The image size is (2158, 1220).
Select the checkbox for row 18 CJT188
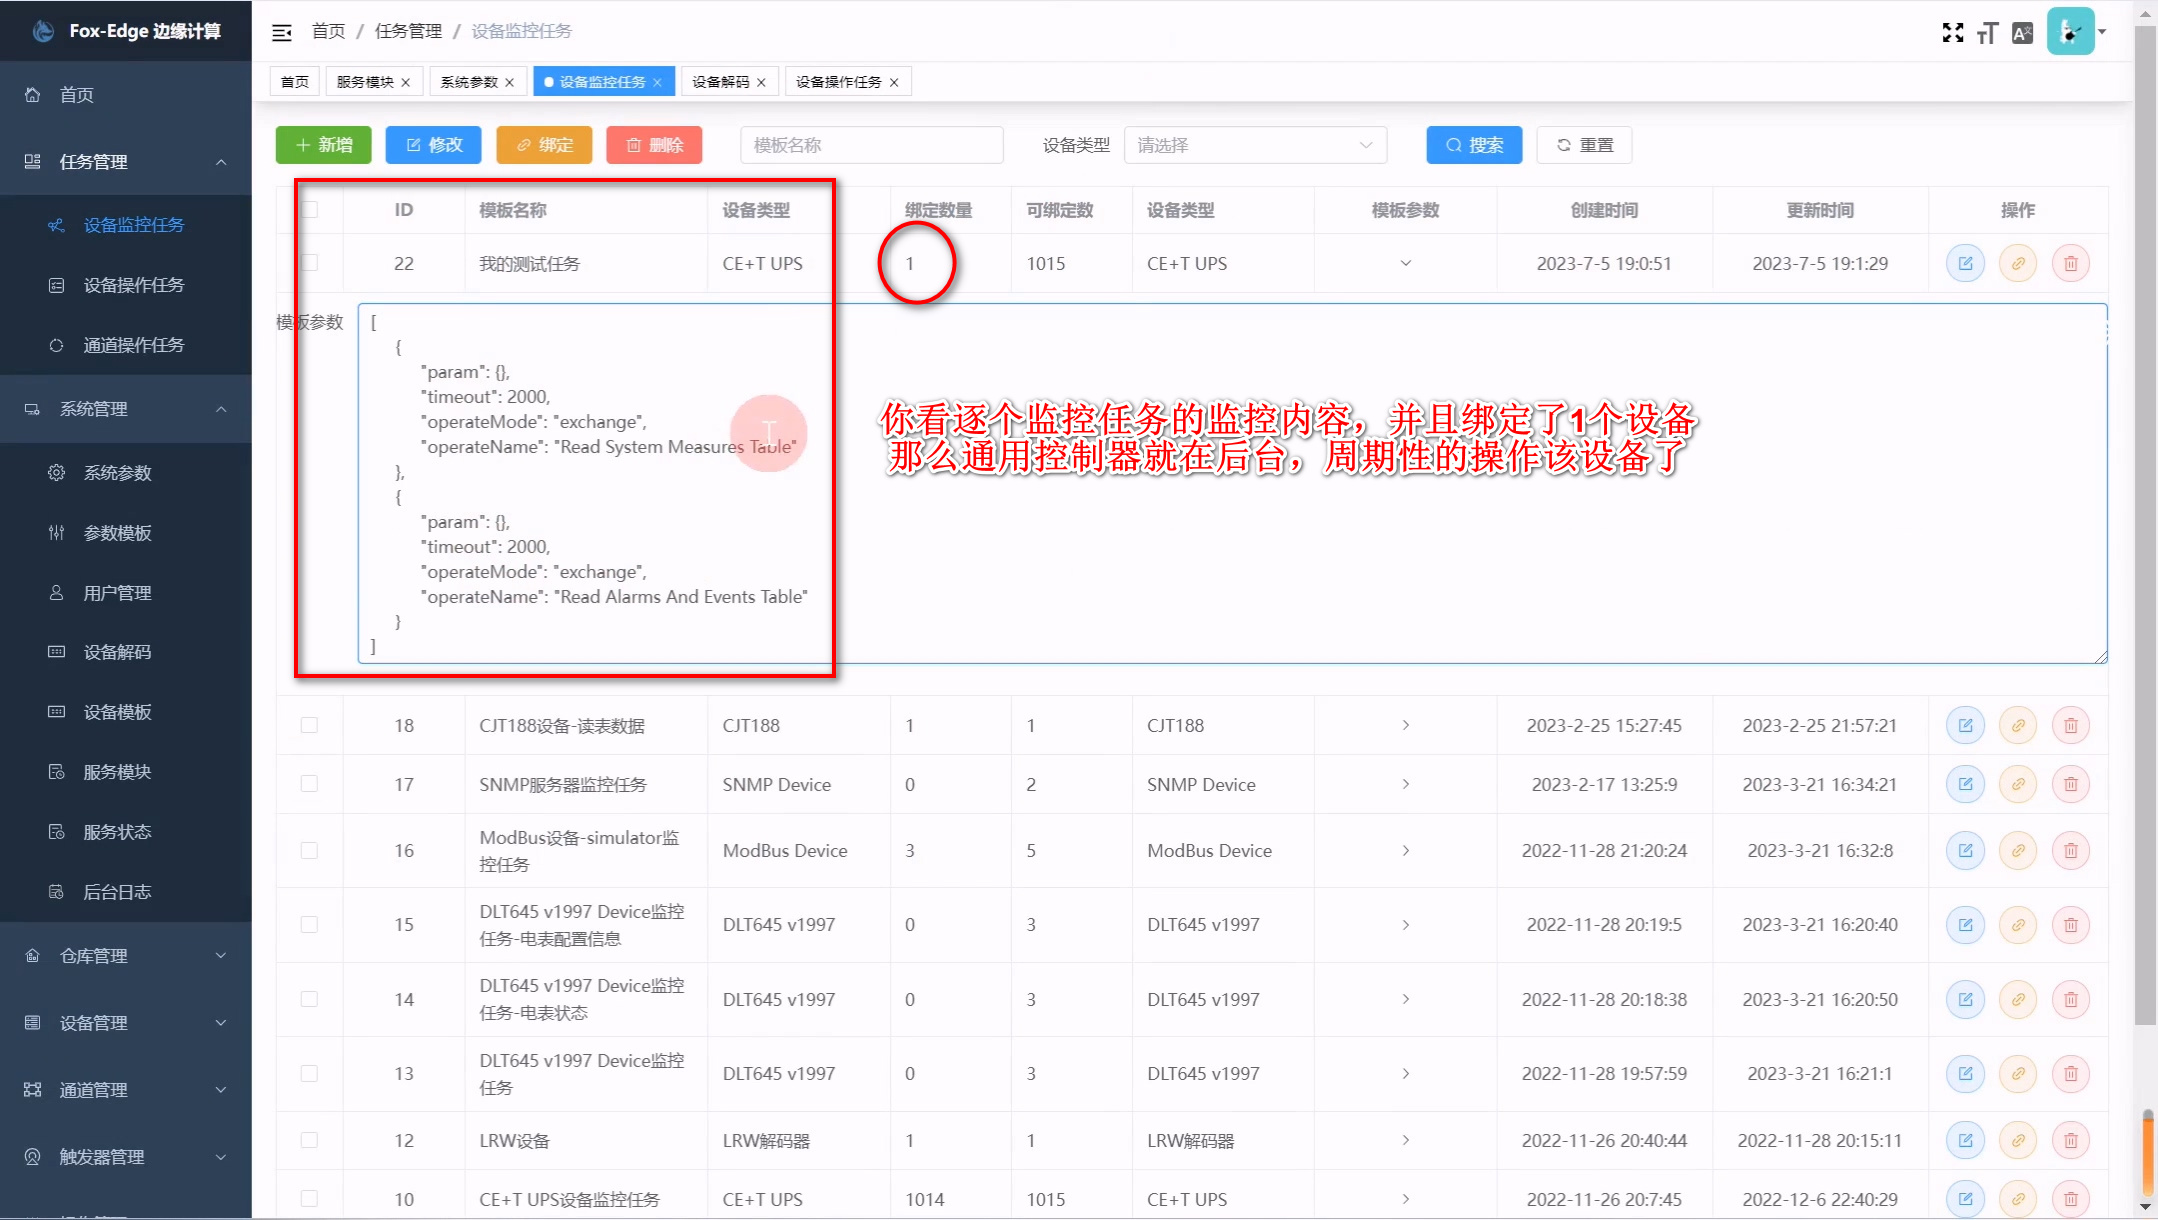coord(310,726)
